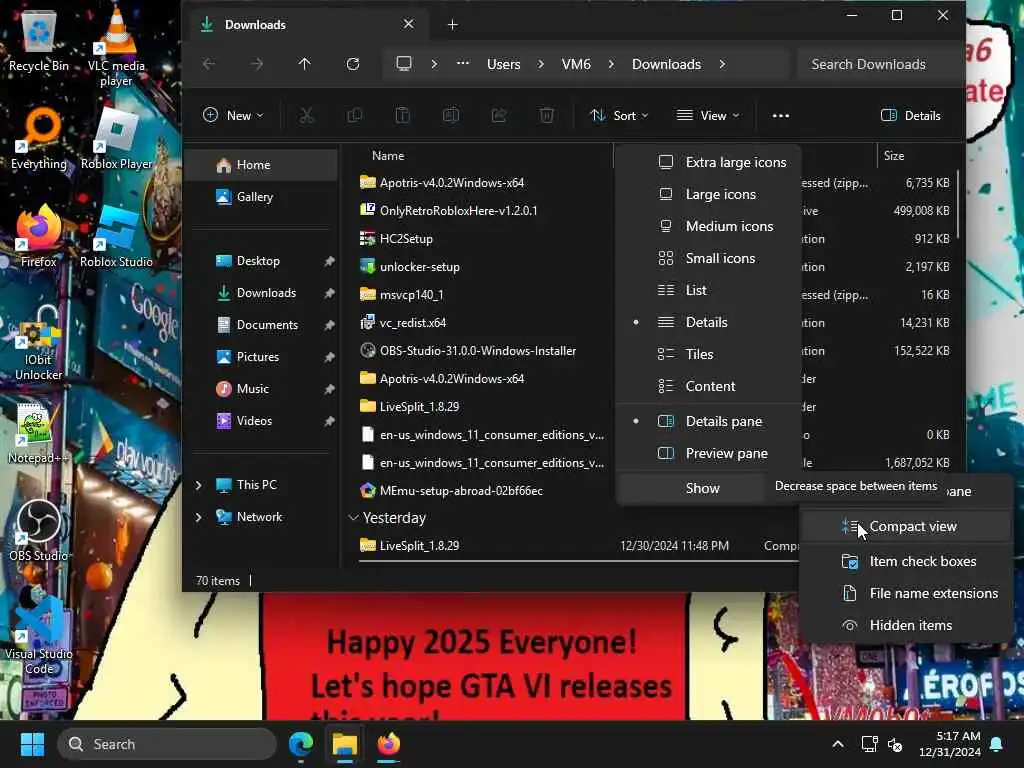Collapse the Yesterday group
Viewport: 1024px width, 768px height.
tap(353, 518)
